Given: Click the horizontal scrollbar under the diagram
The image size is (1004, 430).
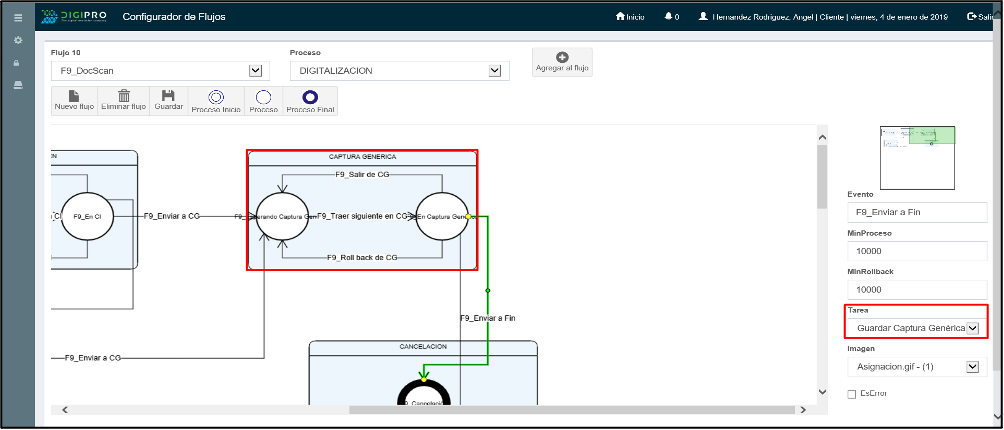Looking at the screenshot, I should click(440, 409).
